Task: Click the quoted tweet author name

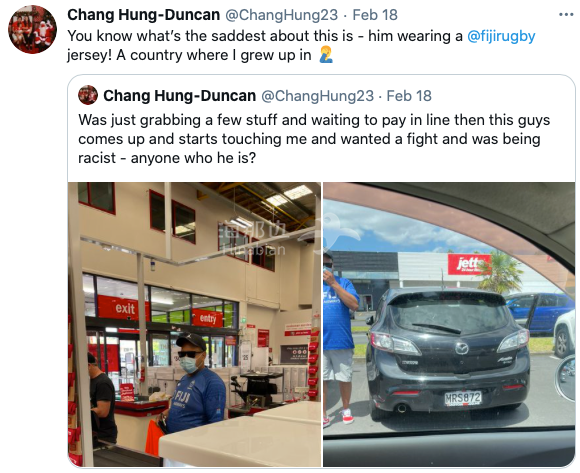Action: 179,96
